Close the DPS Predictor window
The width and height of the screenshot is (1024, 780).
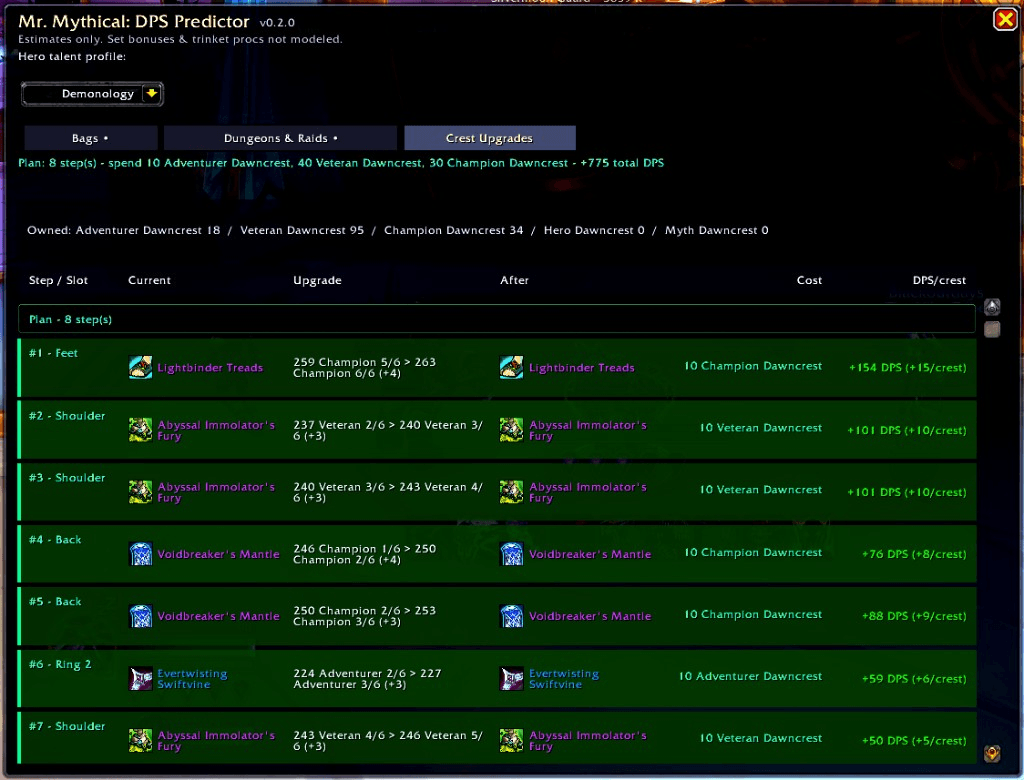click(x=1006, y=19)
